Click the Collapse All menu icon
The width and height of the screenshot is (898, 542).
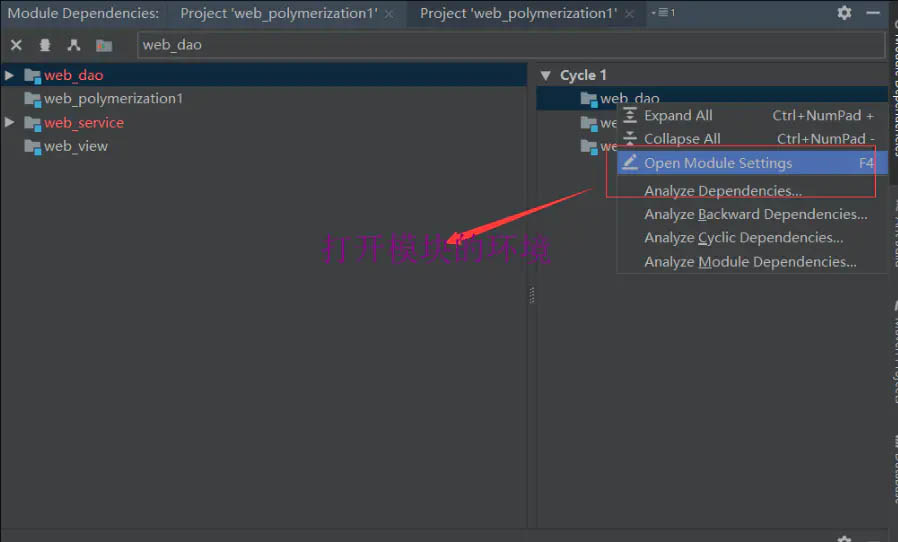pos(630,138)
